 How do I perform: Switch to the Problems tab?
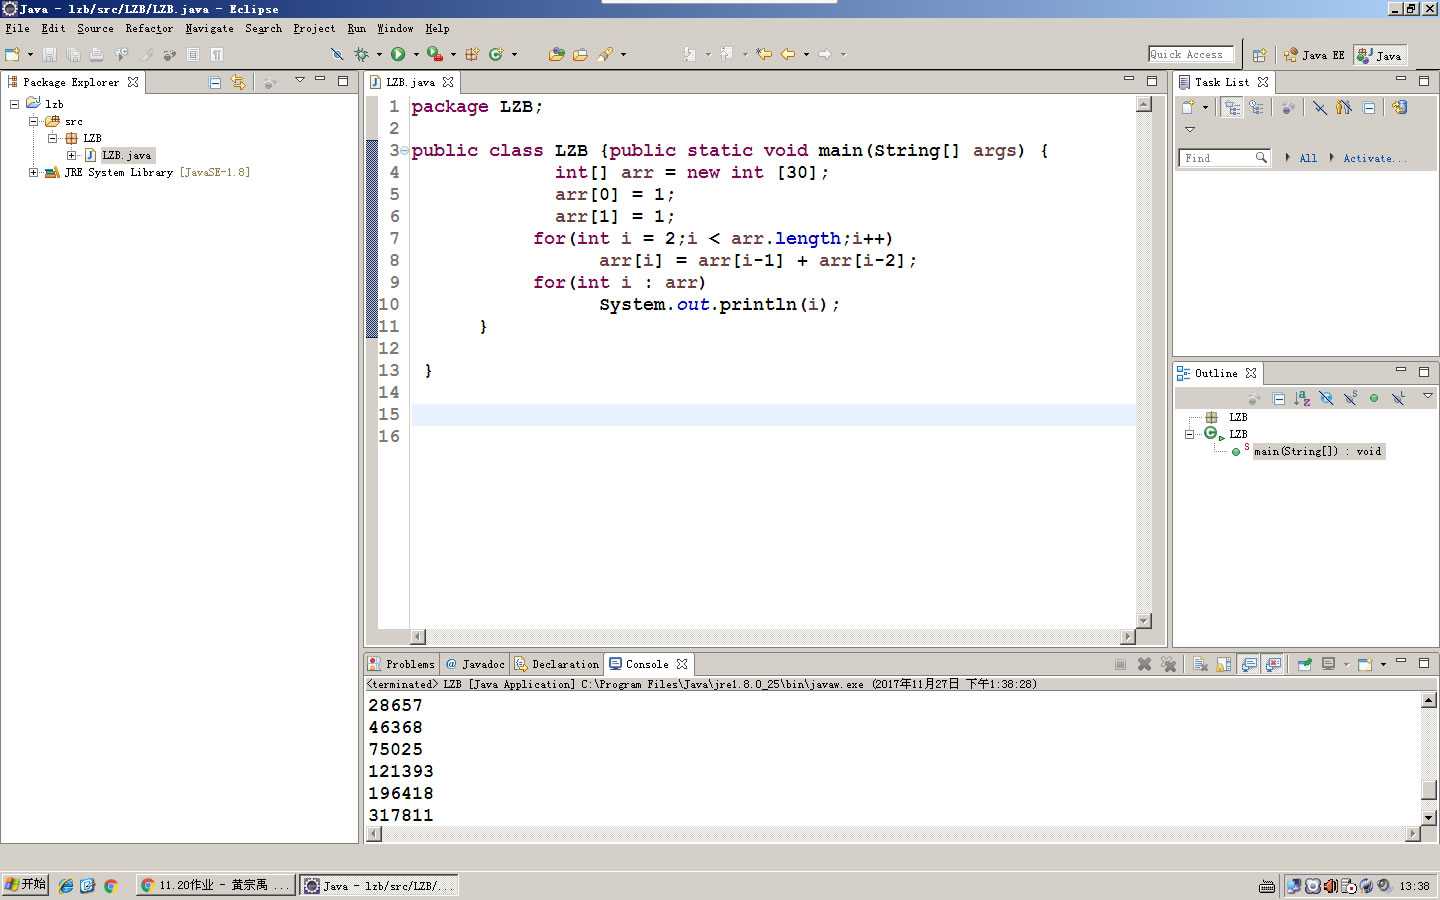tap(401, 664)
